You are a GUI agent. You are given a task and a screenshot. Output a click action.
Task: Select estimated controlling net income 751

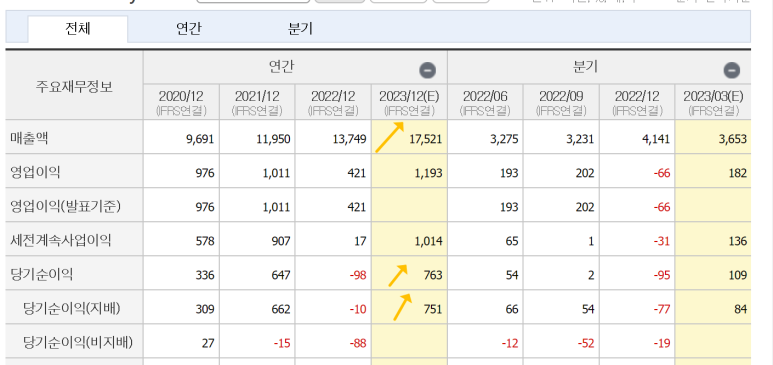(x=433, y=309)
